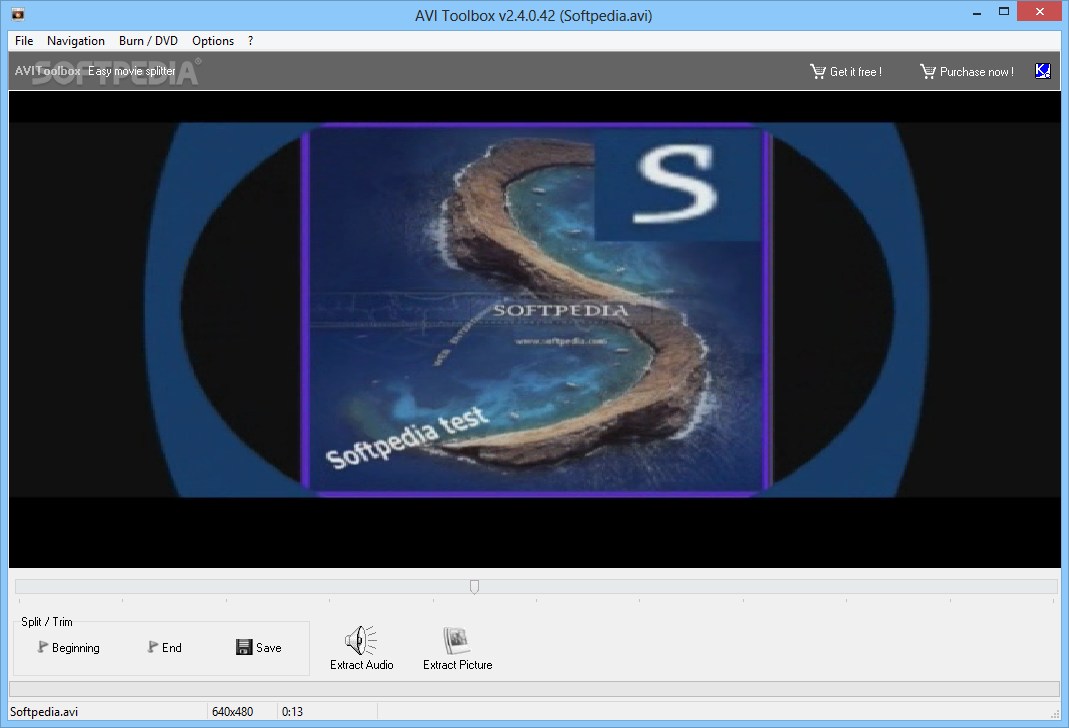Click the Purchase now ! link text
Viewport: 1069px width, 728px height.
tap(976, 72)
